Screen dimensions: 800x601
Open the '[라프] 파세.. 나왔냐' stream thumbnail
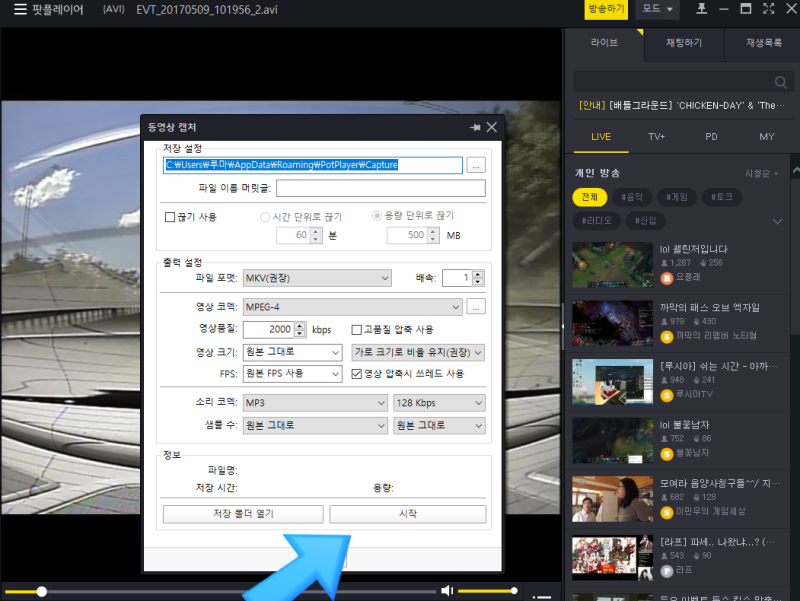click(x=612, y=558)
